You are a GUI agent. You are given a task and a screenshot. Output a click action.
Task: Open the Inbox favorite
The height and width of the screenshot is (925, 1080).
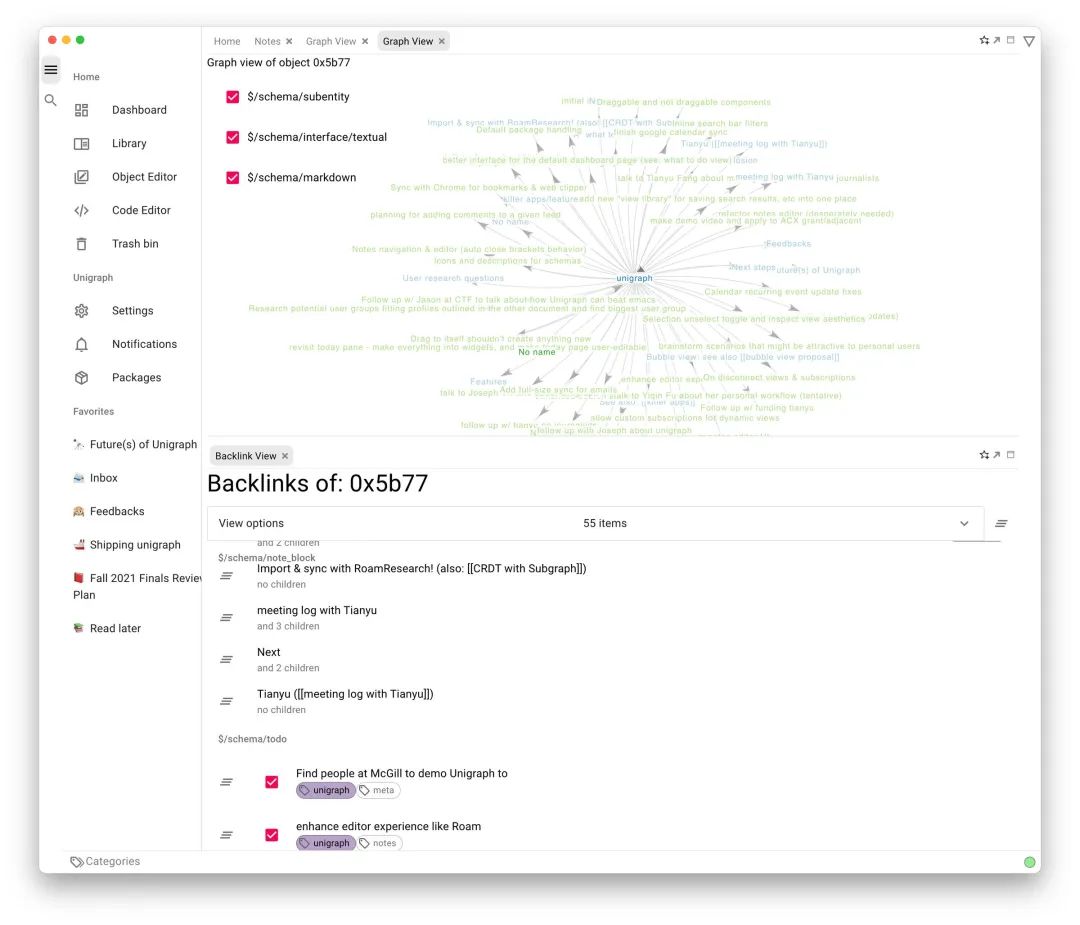(95, 478)
